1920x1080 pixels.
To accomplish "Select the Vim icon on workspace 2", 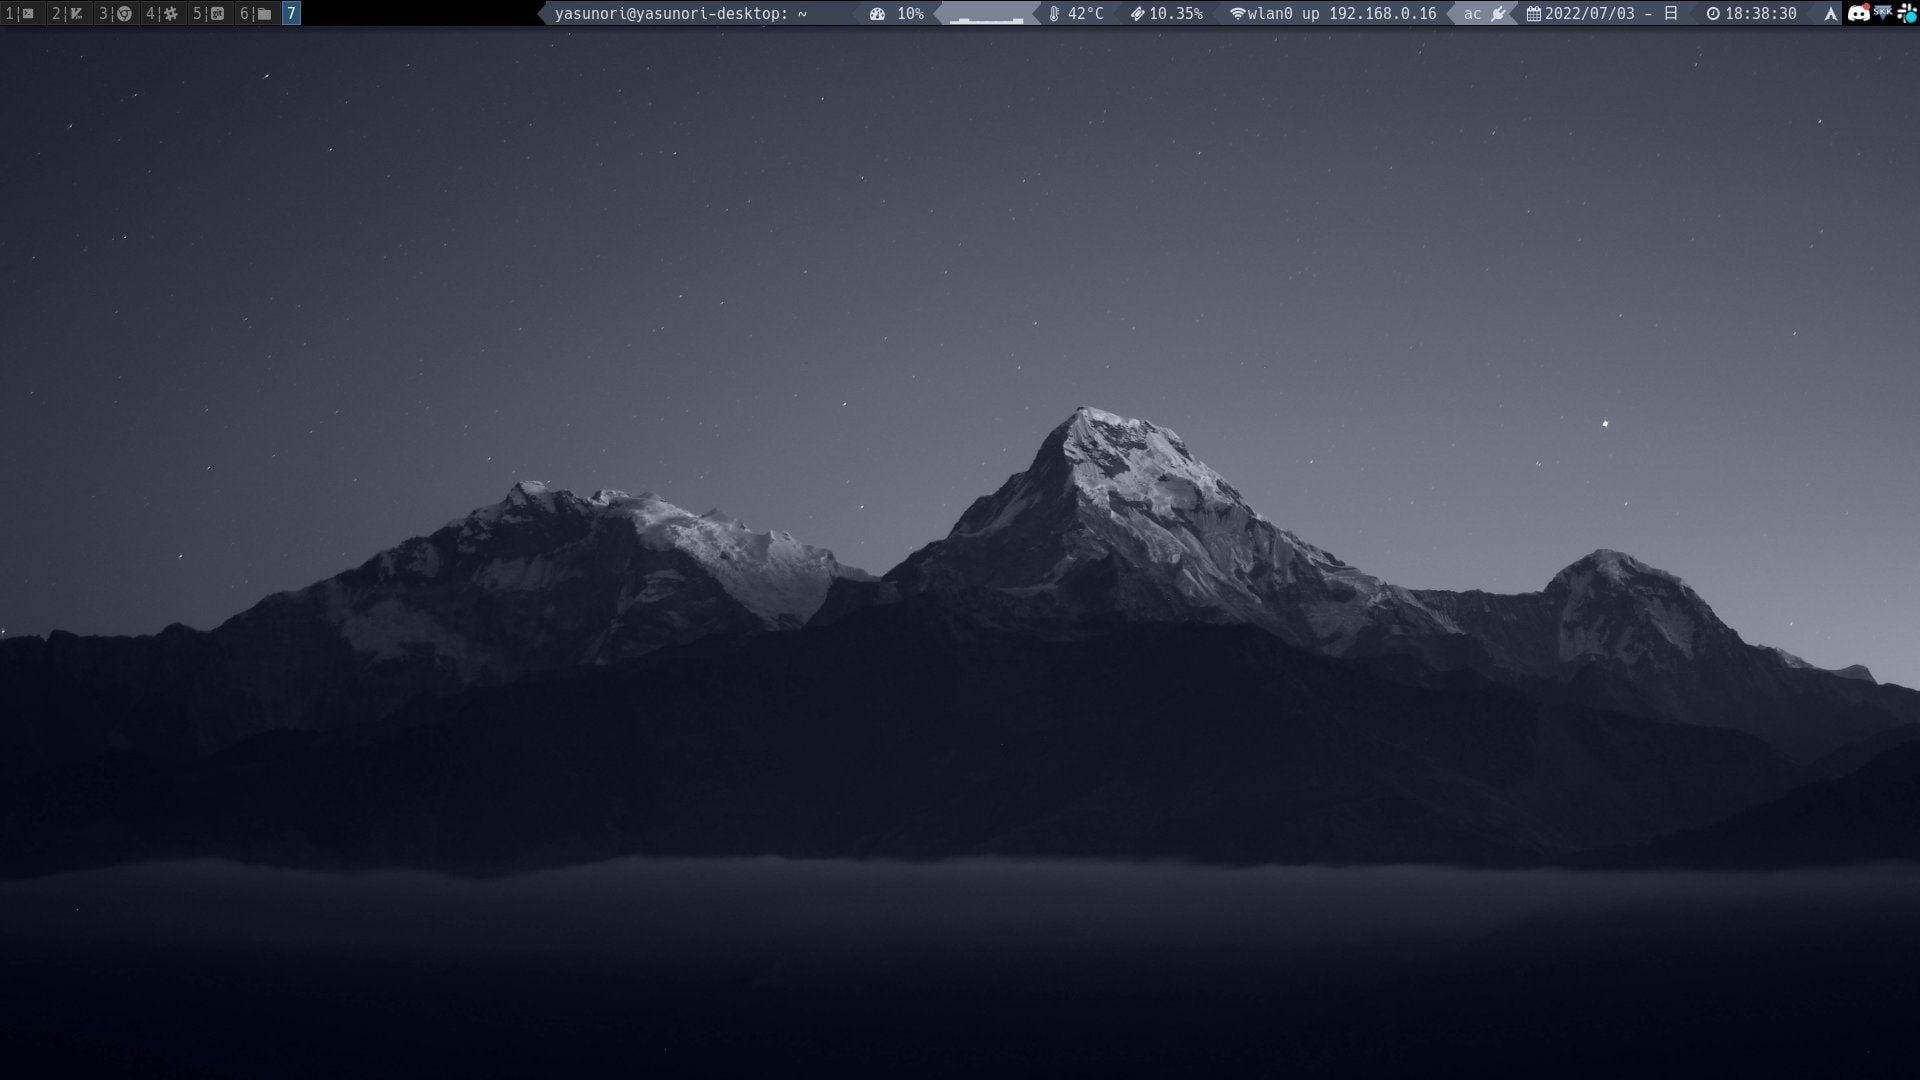I will (x=75, y=13).
